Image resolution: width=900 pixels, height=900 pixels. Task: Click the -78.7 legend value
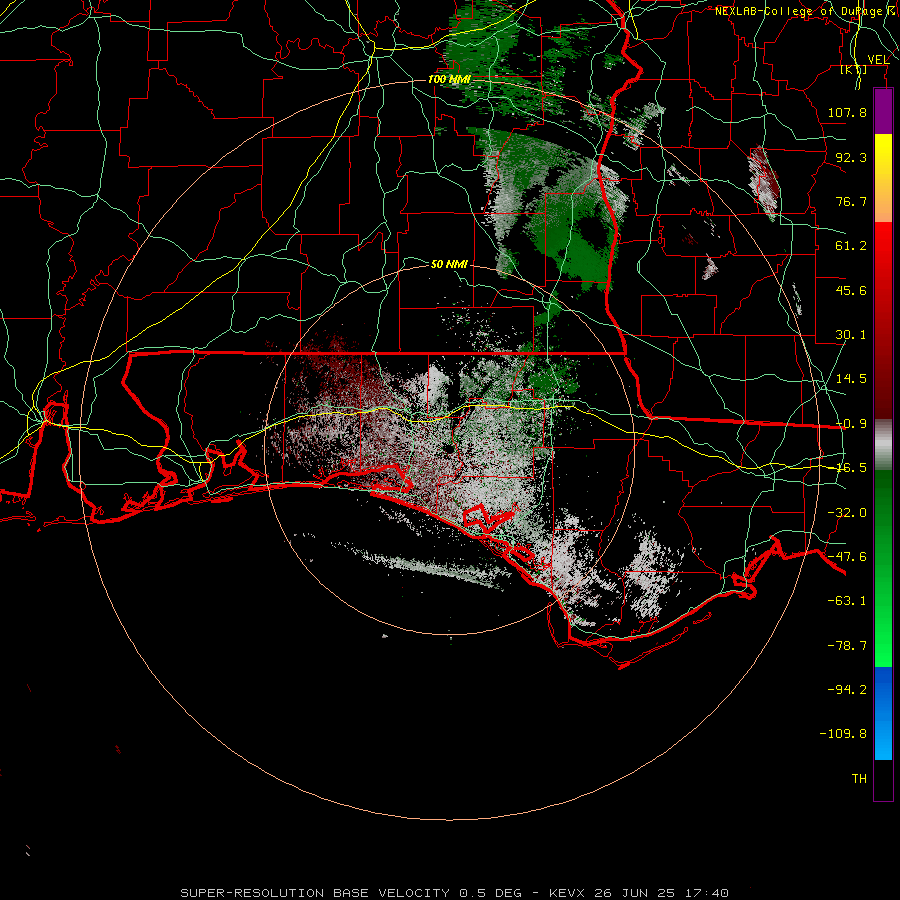click(x=847, y=646)
